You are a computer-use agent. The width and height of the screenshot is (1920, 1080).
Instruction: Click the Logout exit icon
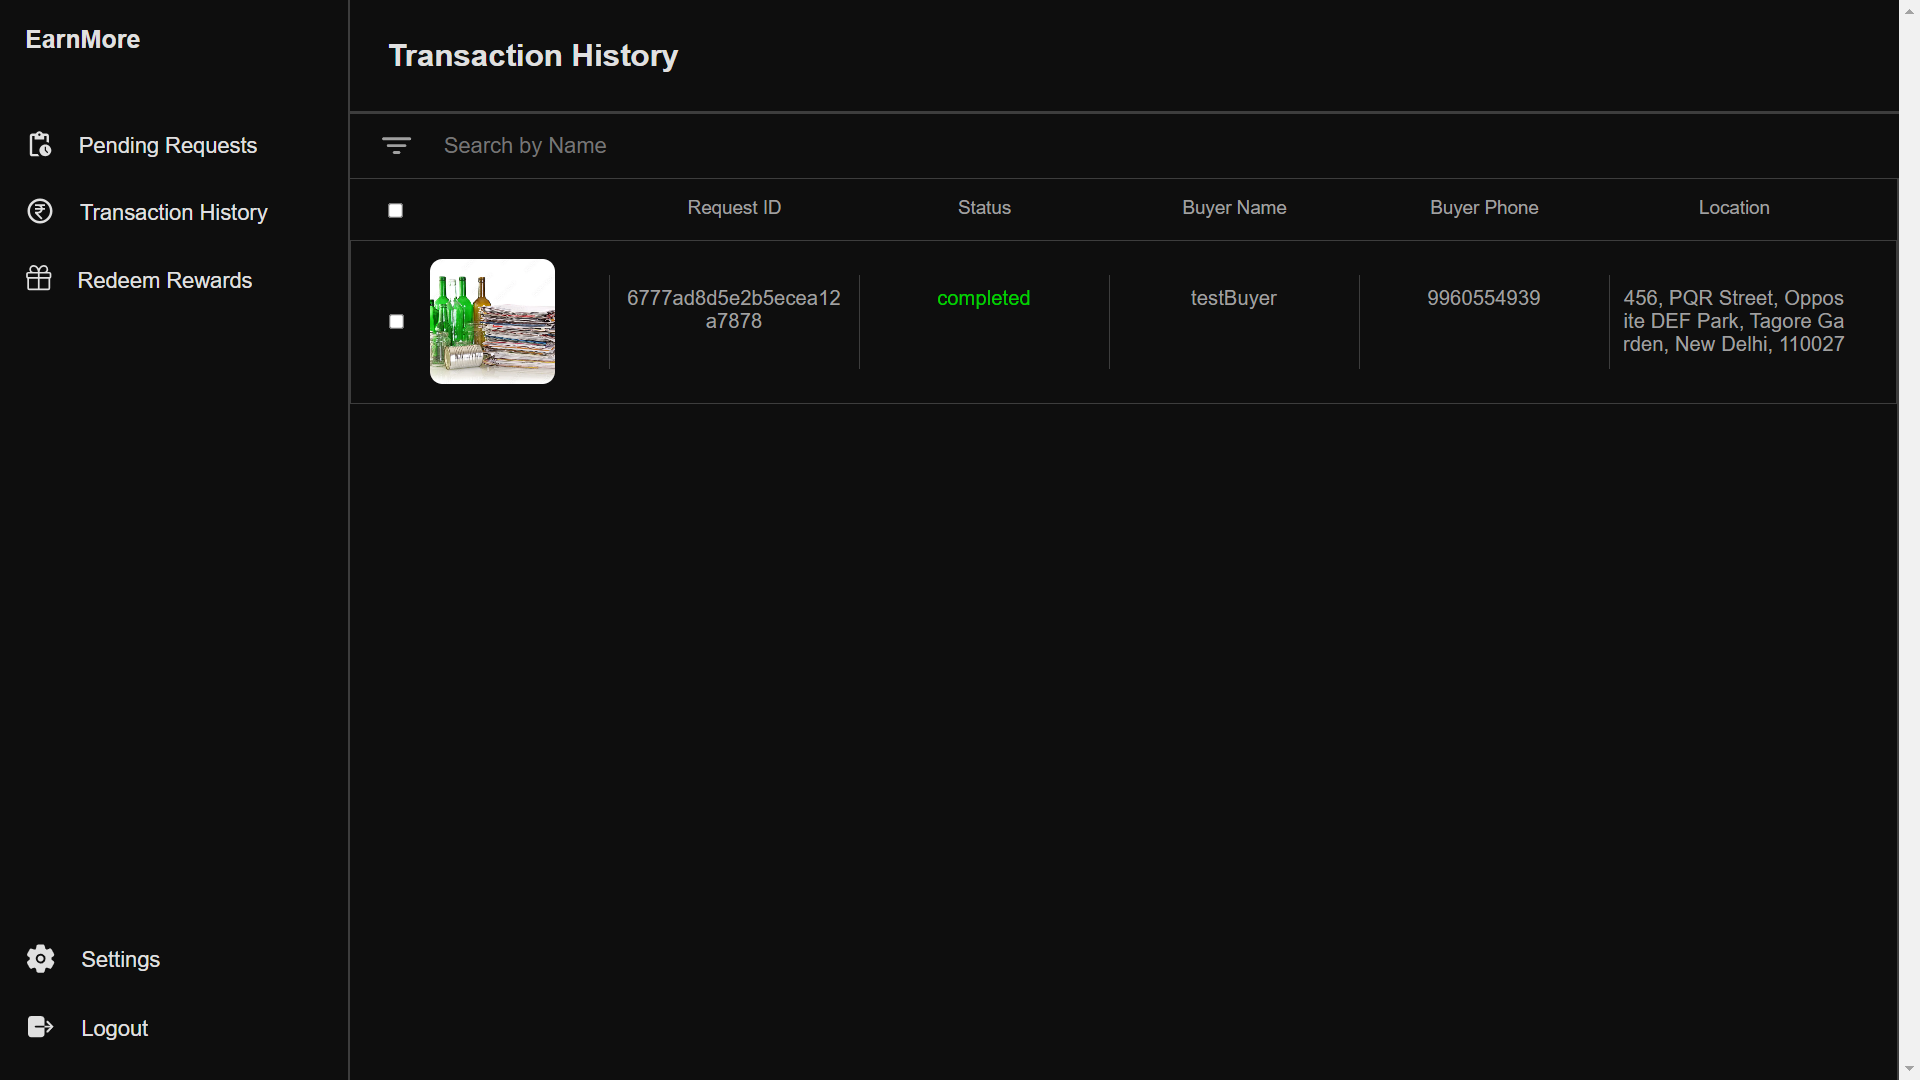[41, 1027]
